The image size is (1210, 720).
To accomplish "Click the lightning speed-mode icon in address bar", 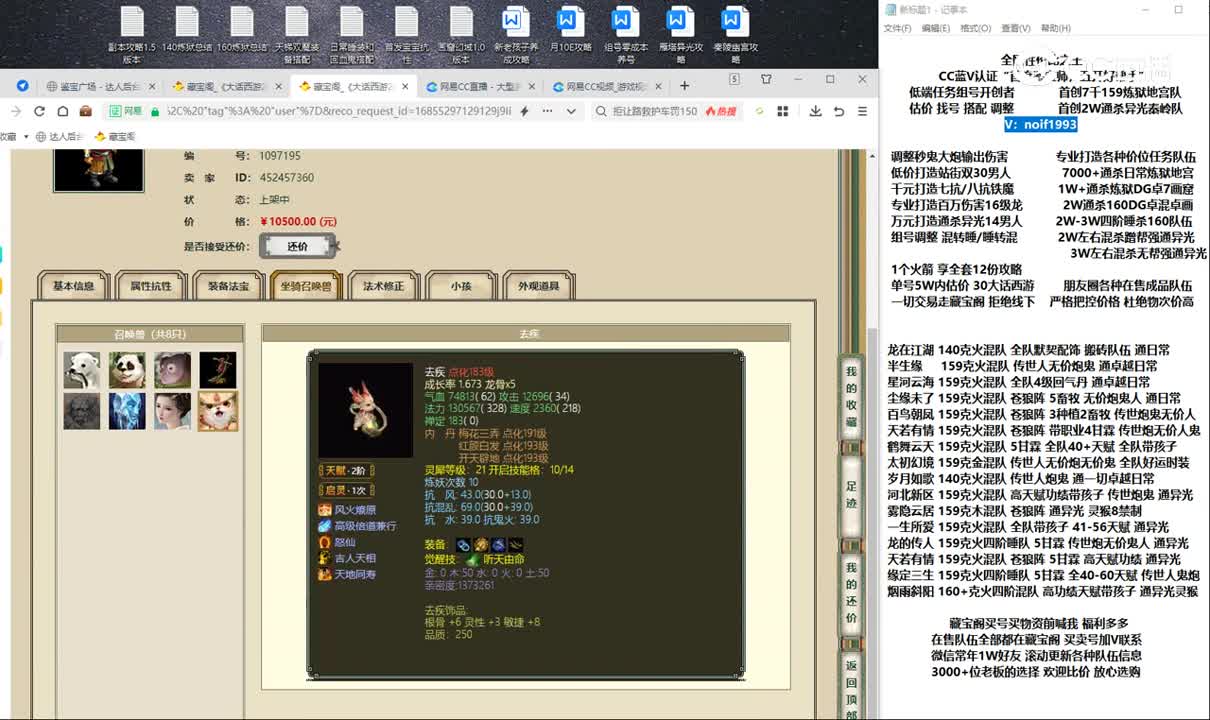I will [x=524, y=111].
